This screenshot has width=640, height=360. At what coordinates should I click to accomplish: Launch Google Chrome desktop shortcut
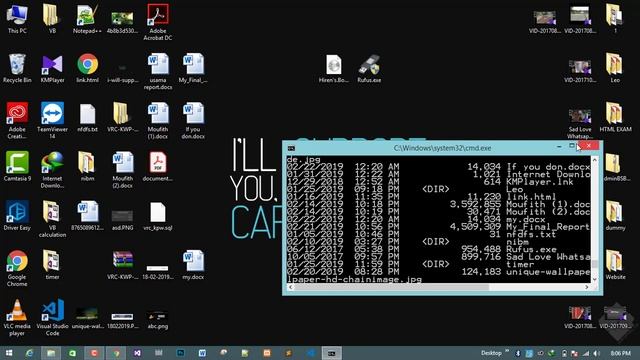17,268
